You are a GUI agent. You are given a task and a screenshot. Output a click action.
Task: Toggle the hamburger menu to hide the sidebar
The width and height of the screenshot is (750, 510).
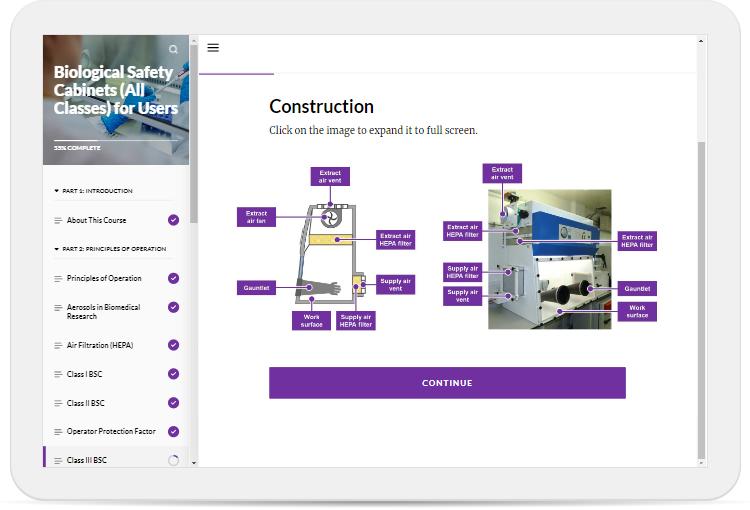(x=213, y=48)
